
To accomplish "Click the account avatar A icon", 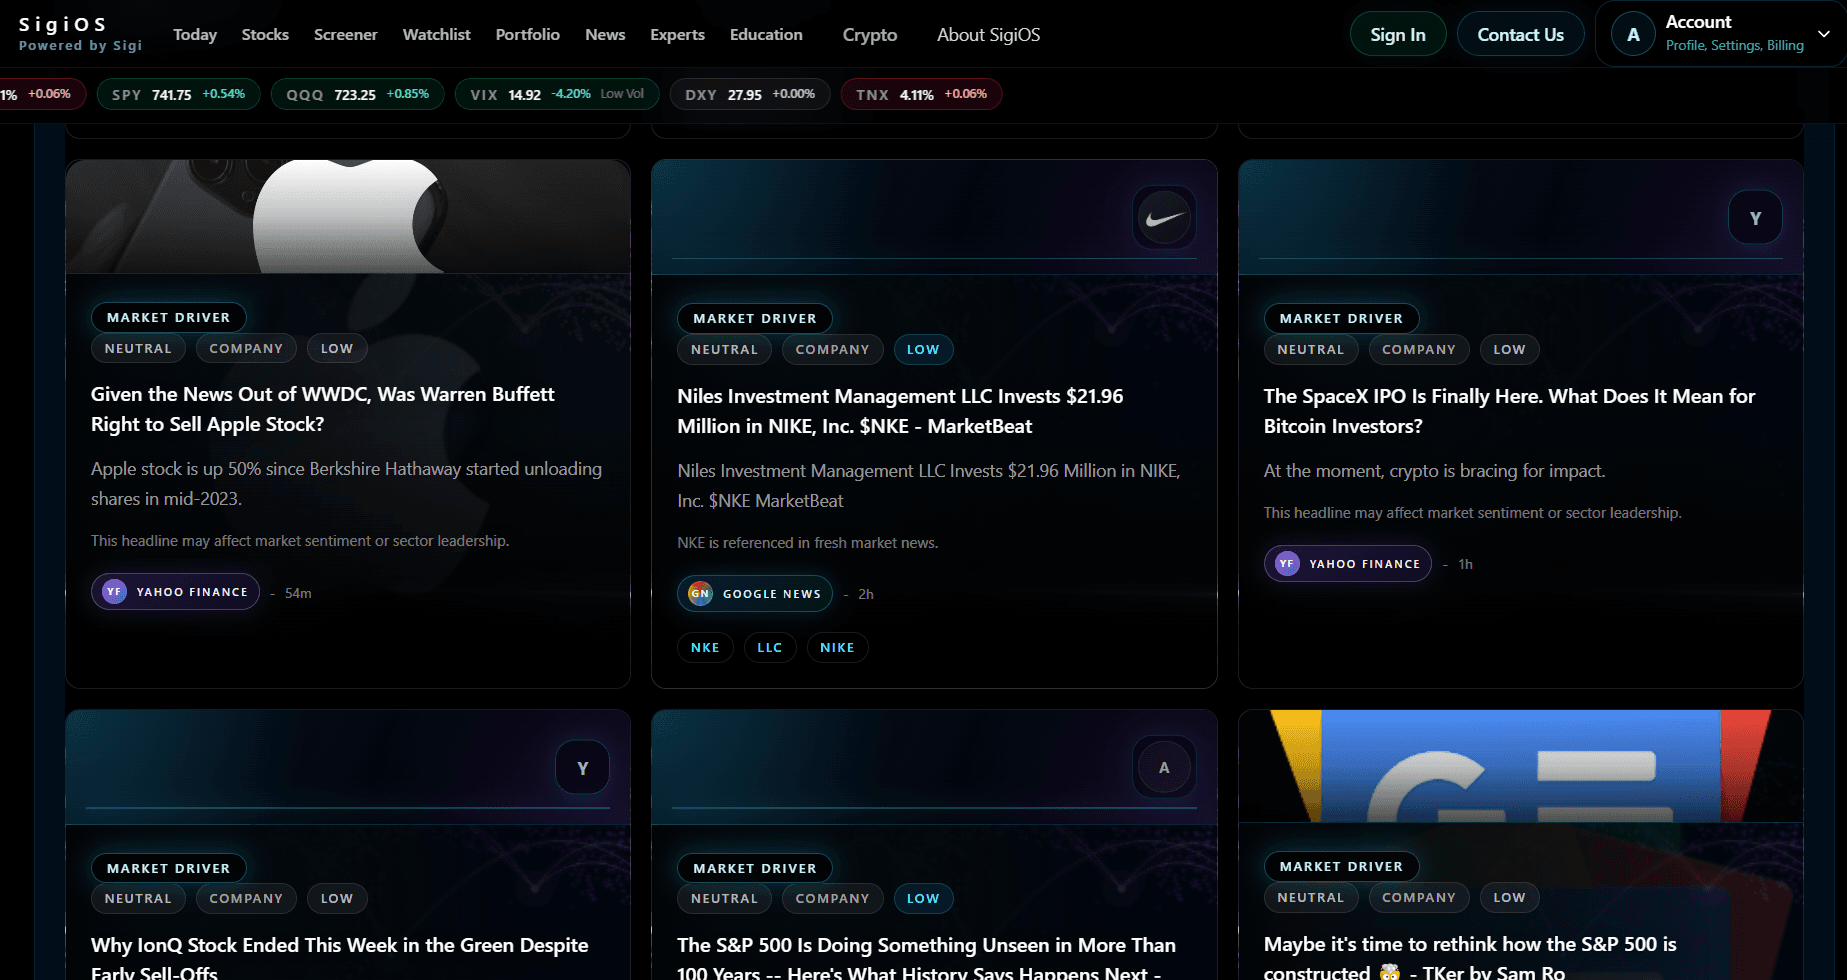I will tap(1633, 35).
